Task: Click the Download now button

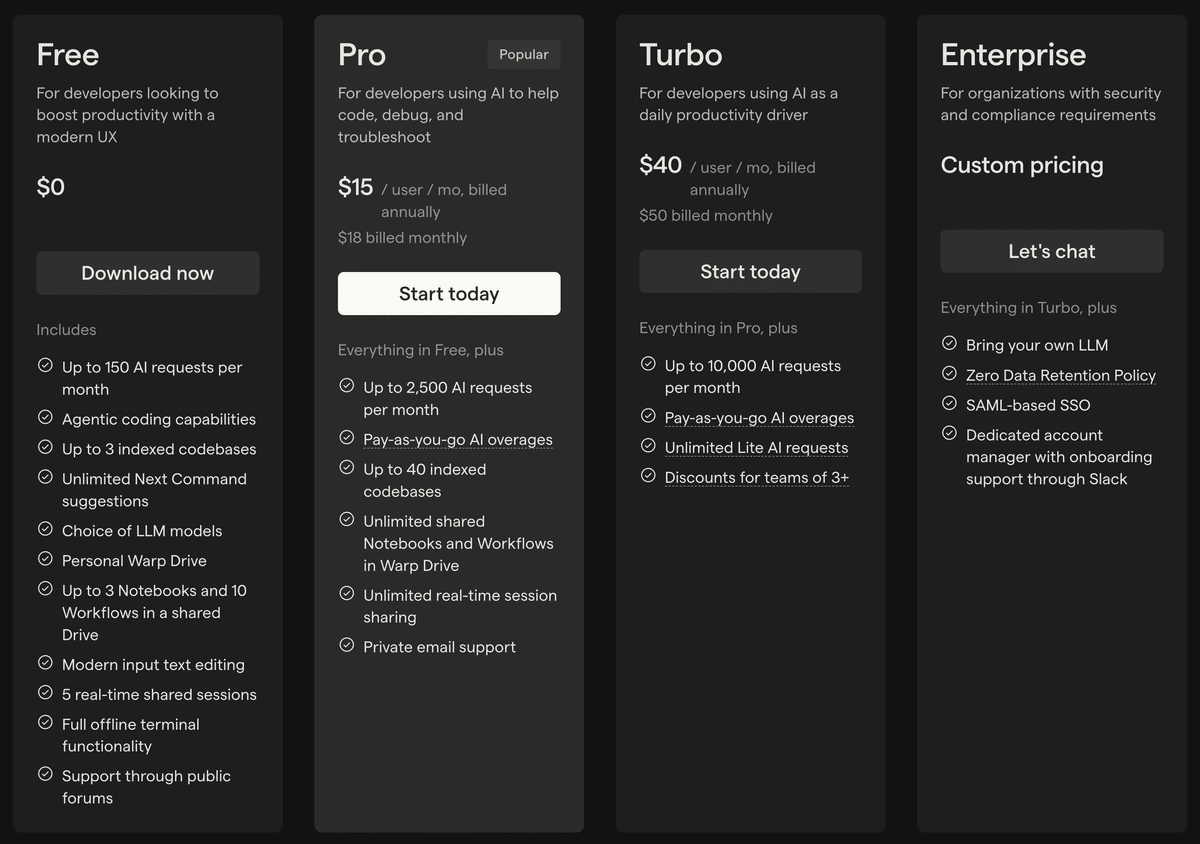Action: click(x=148, y=273)
